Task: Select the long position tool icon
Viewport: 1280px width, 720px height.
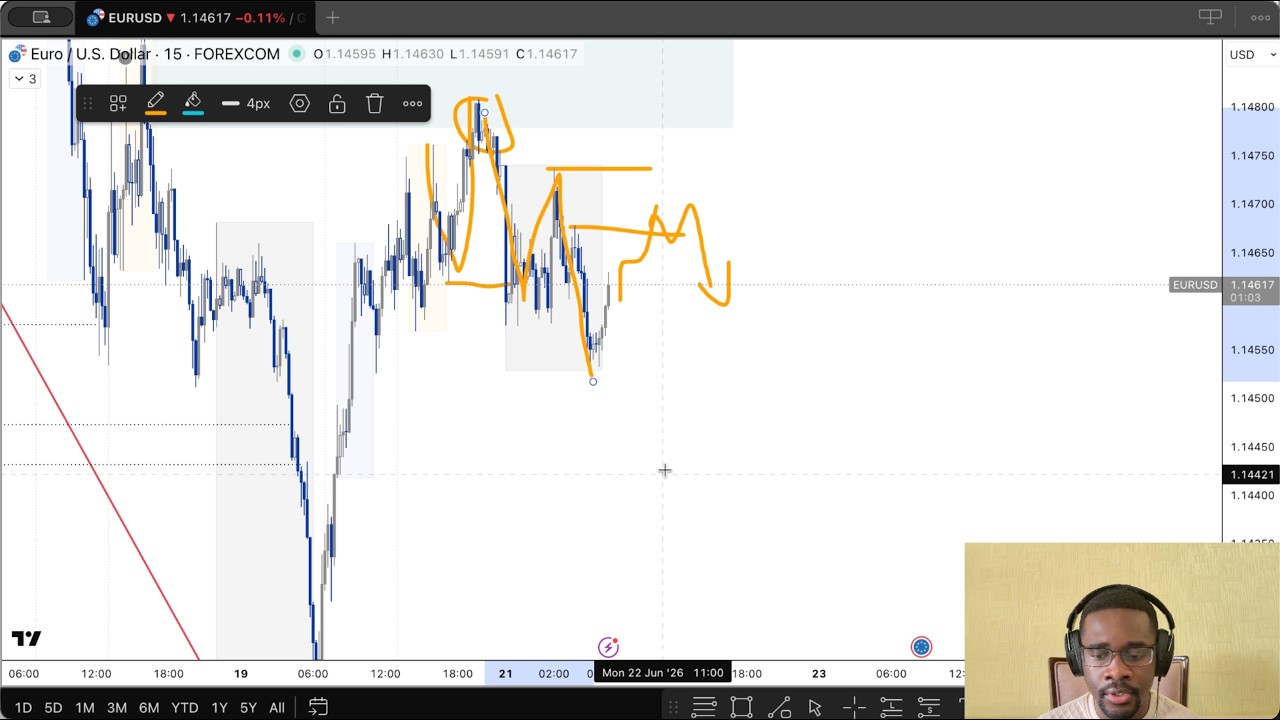Action: point(890,707)
